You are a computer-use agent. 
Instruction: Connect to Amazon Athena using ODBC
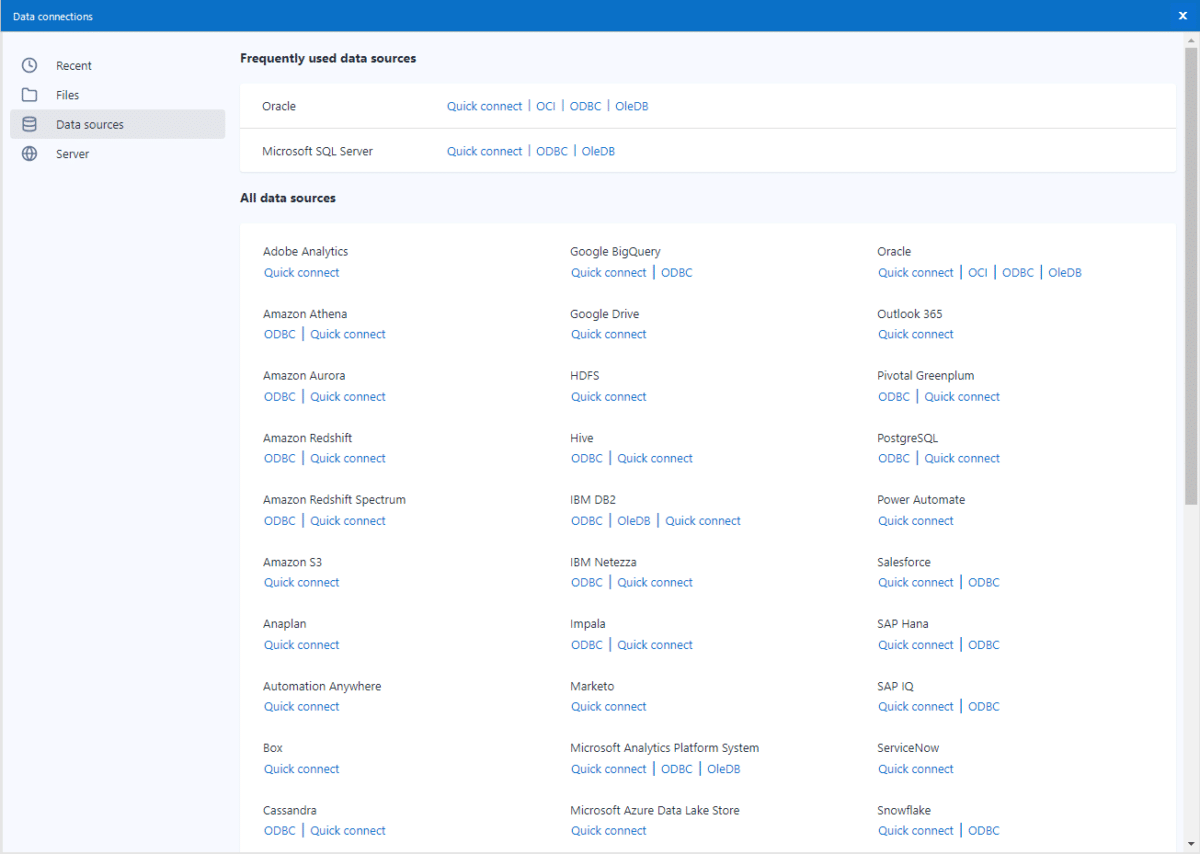pyautogui.click(x=280, y=334)
